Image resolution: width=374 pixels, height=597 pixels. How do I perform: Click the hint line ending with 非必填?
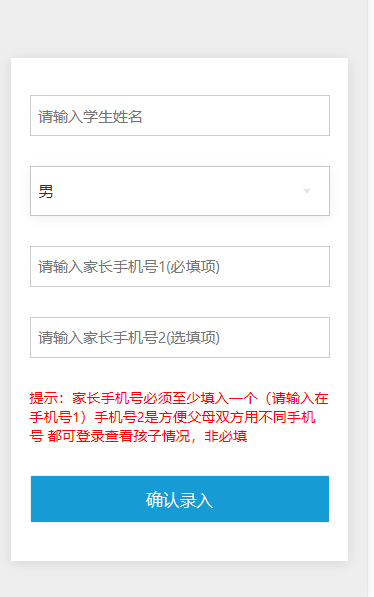[138, 436]
